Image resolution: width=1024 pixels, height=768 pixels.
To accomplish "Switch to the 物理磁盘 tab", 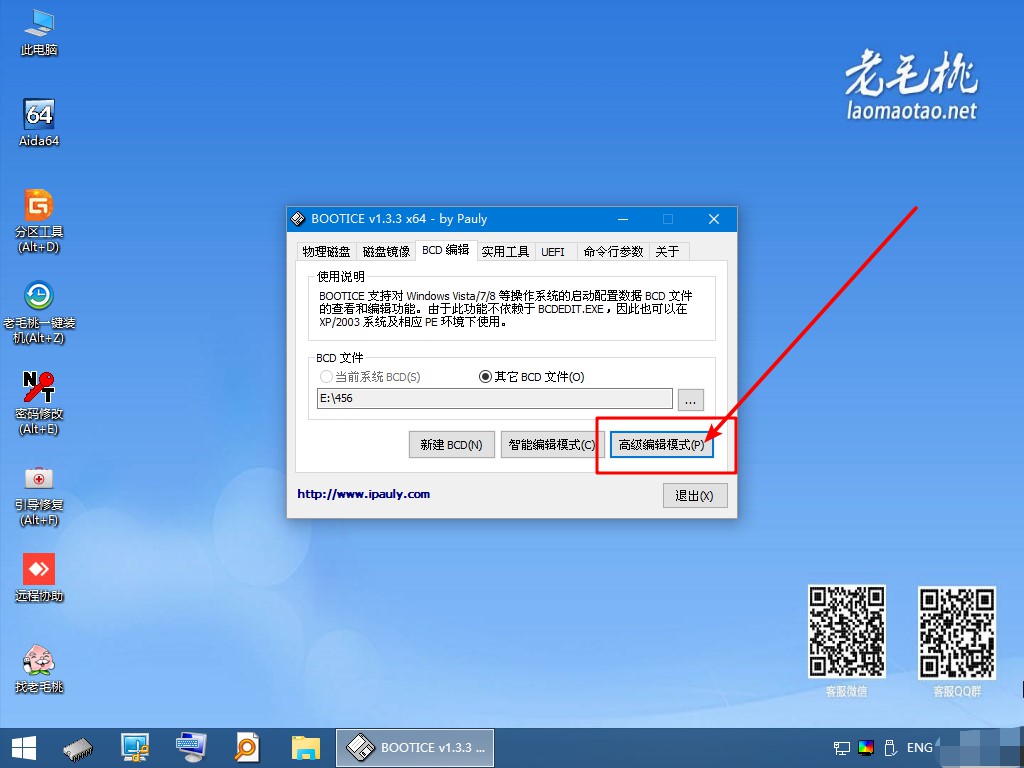I will point(328,251).
